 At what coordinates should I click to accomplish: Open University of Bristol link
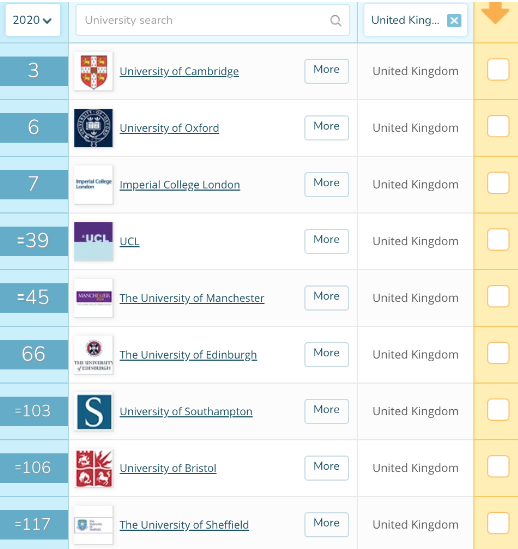[168, 468]
